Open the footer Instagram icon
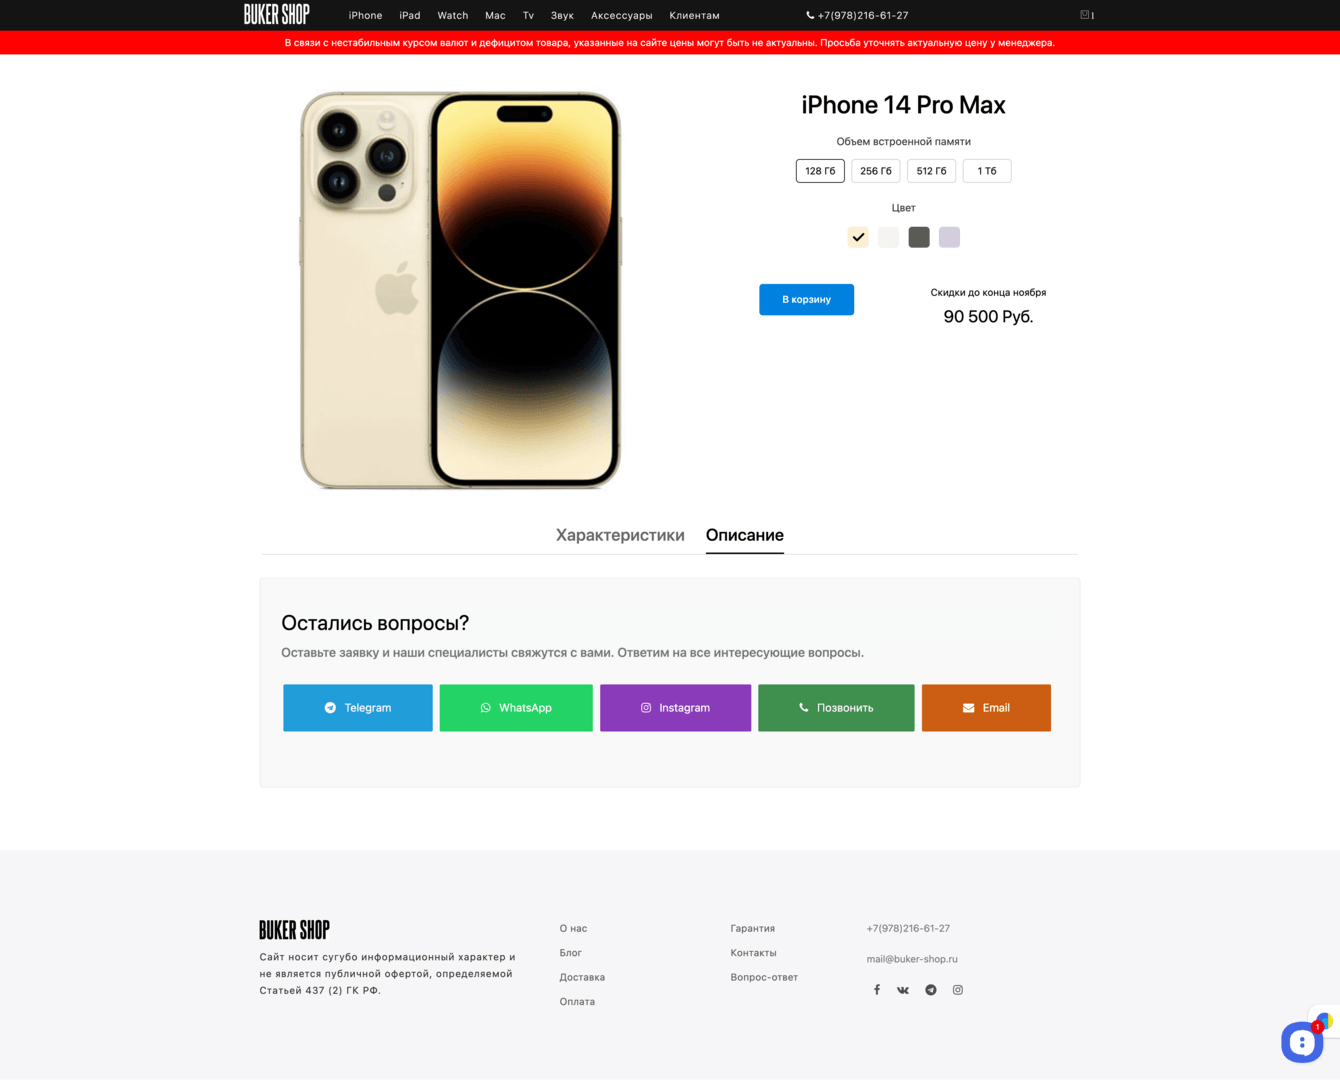Screen dimensions: 1340x1080 [x=958, y=990]
